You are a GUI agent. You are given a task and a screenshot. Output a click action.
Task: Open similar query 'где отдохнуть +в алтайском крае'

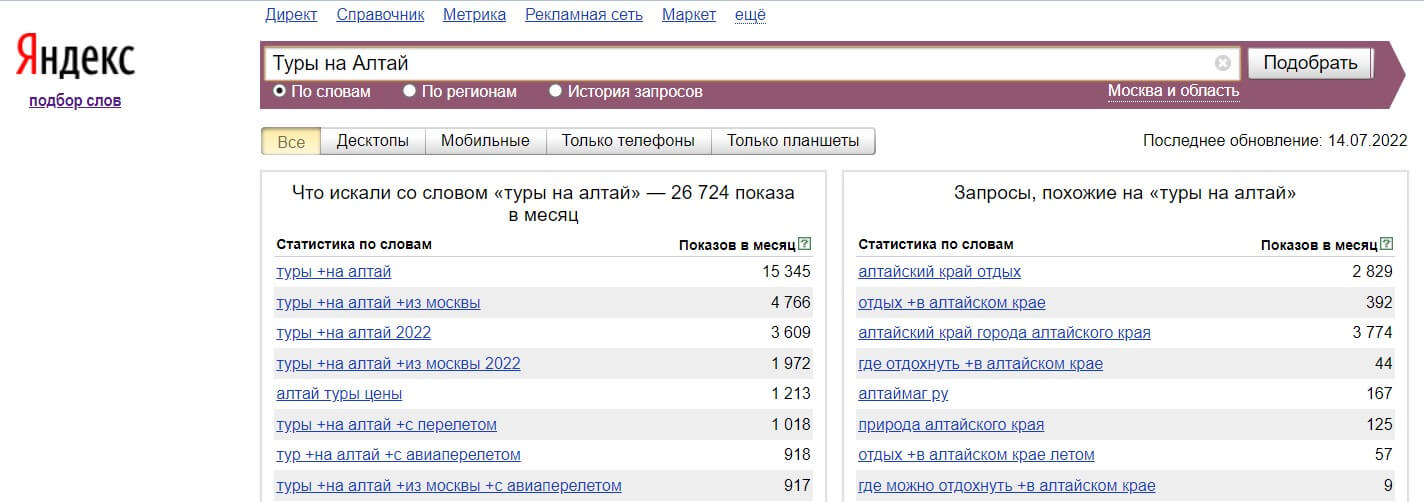click(x=980, y=363)
